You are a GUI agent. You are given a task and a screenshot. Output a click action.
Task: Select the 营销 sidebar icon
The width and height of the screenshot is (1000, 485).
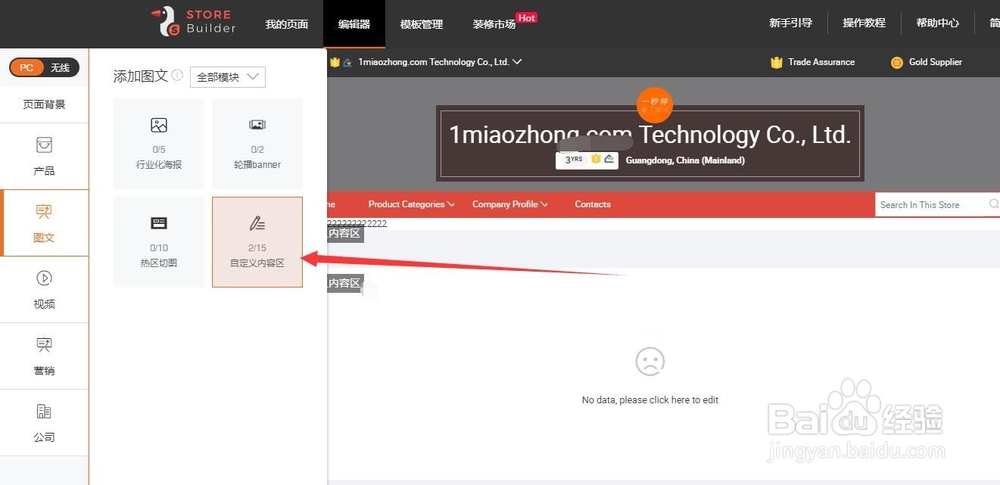click(x=44, y=345)
